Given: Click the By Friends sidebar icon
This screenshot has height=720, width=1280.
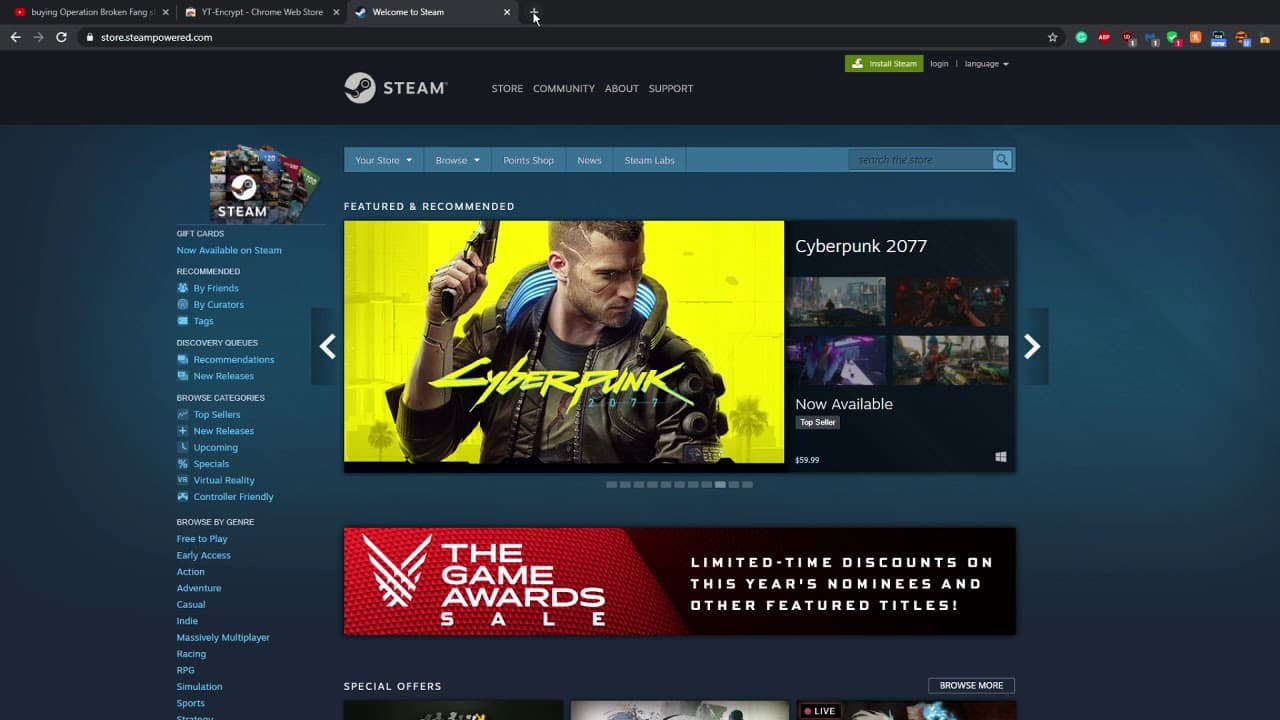Looking at the screenshot, I should [182, 288].
